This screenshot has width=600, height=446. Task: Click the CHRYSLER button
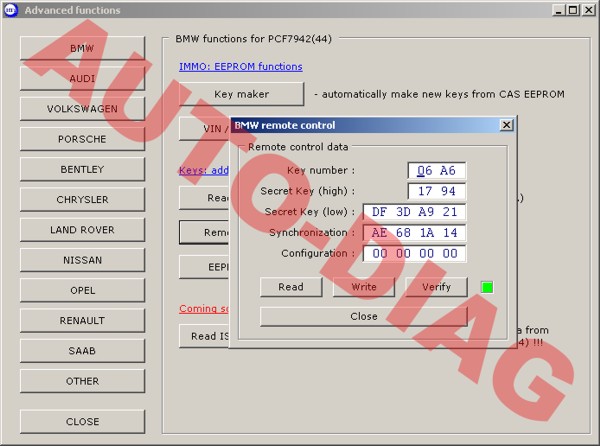pyautogui.click(x=82, y=199)
